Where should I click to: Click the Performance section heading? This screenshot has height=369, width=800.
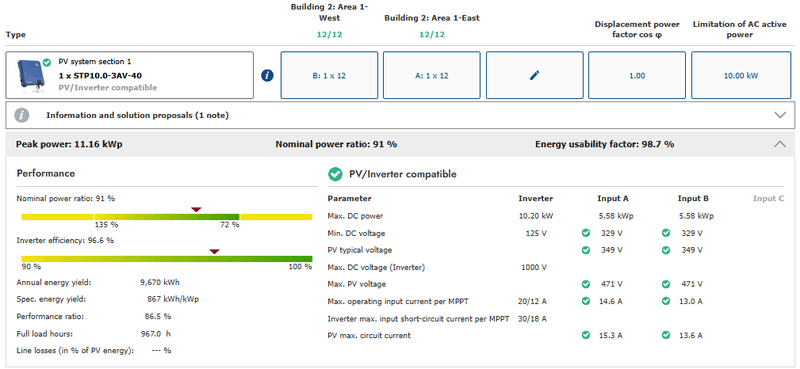(45, 174)
